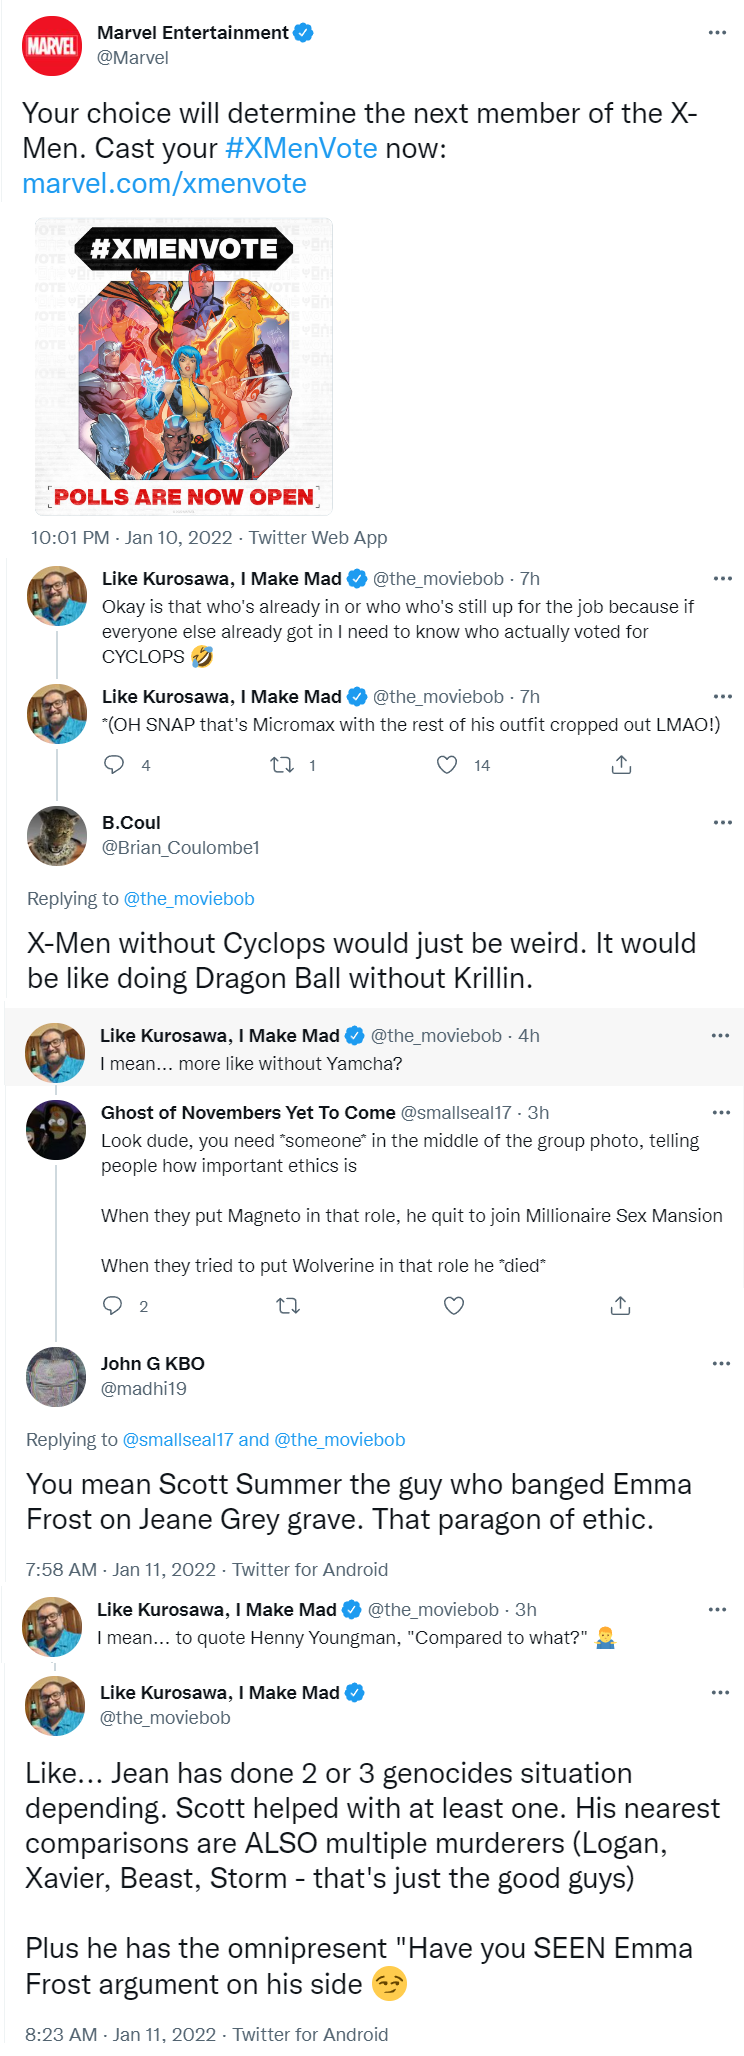Click John G KBO profile avatar

tap(56, 1377)
